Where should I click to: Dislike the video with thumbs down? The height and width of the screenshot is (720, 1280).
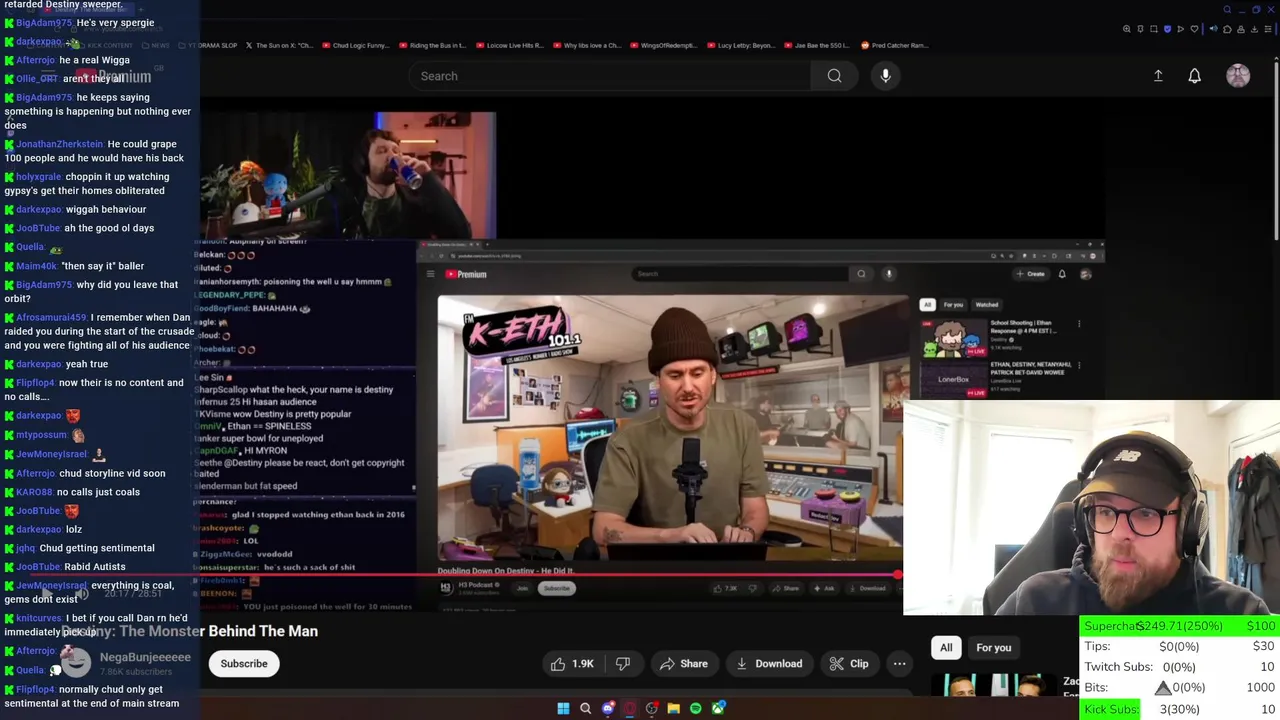623,664
